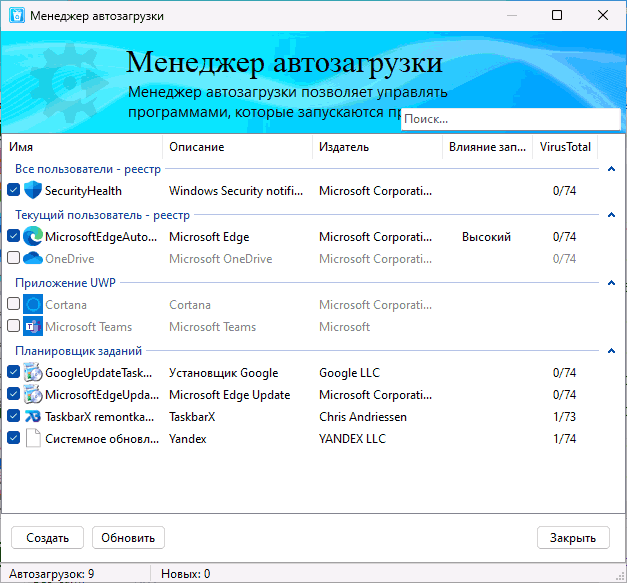Click the Windows Security notifi... description
The width and height of the screenshot is (627, 583).
(236, 191)
